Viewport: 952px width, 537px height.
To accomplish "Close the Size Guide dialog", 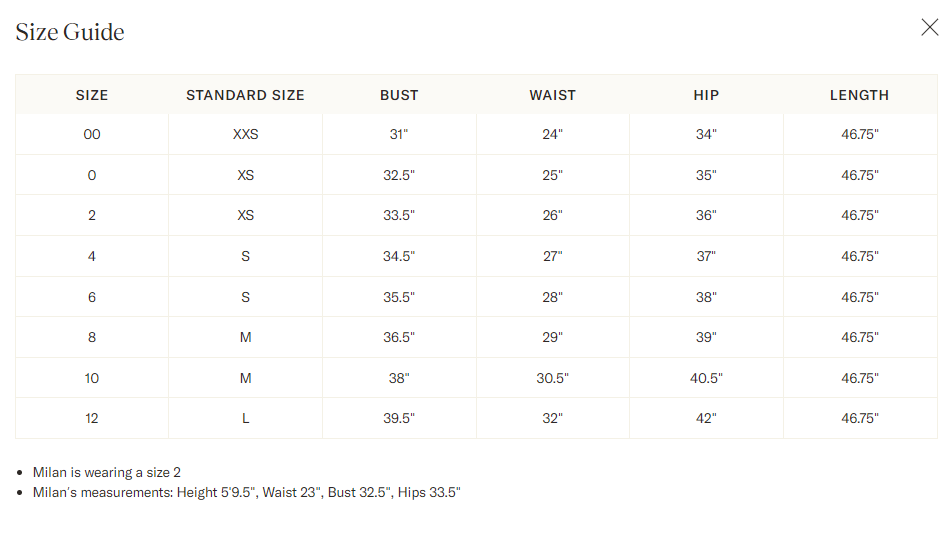I will click(x=929, y=28).
